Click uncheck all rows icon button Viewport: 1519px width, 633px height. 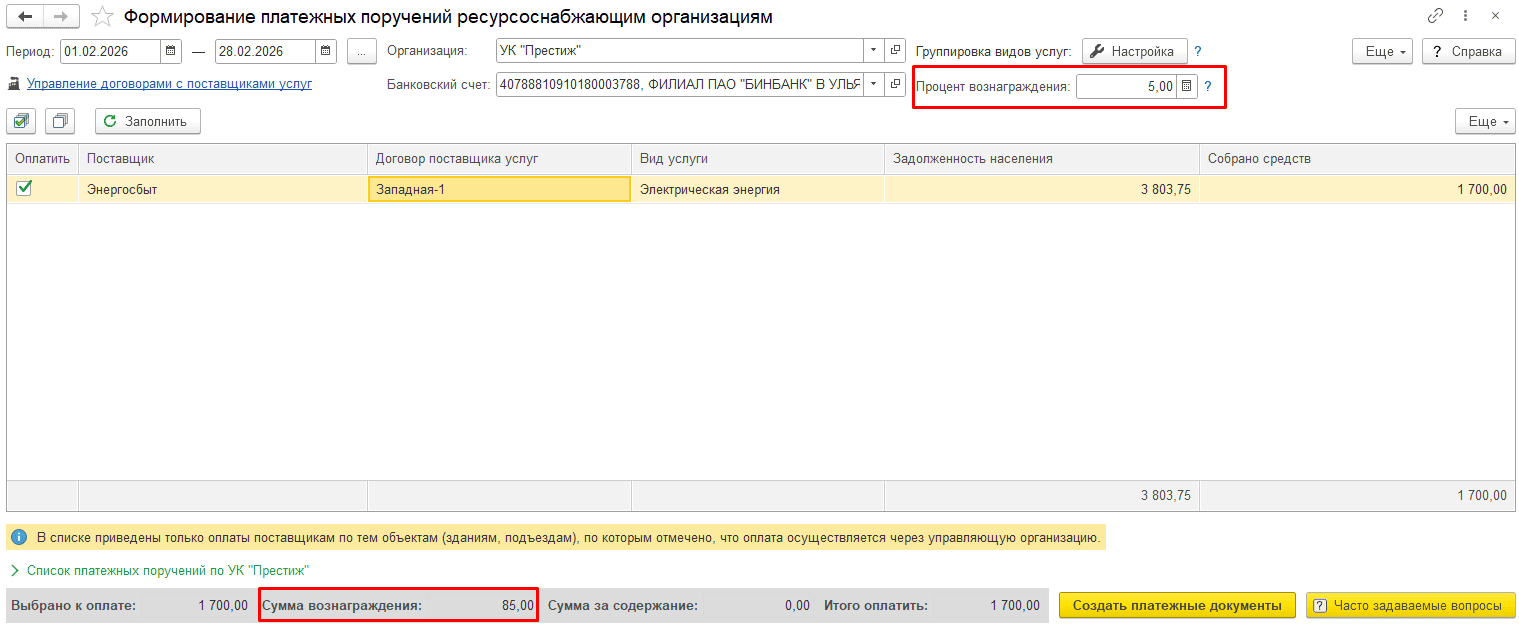tap(61, 121)
